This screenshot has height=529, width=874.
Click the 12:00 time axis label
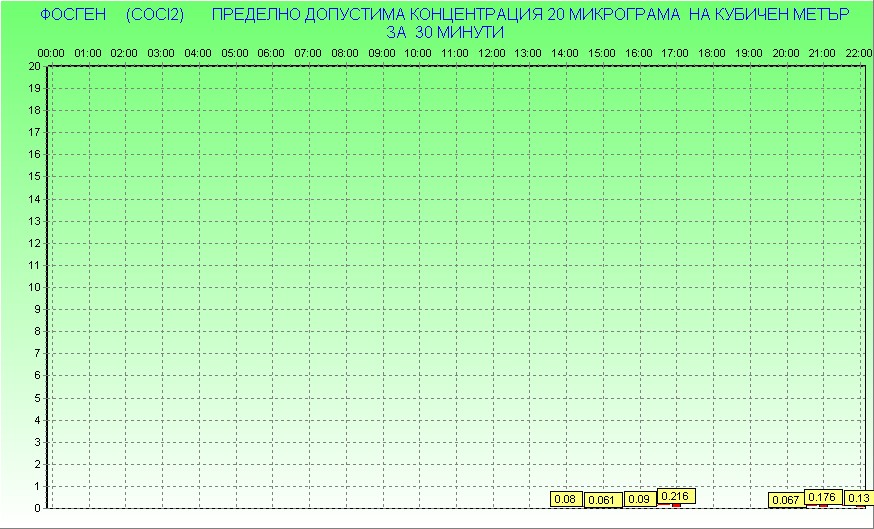491,53
